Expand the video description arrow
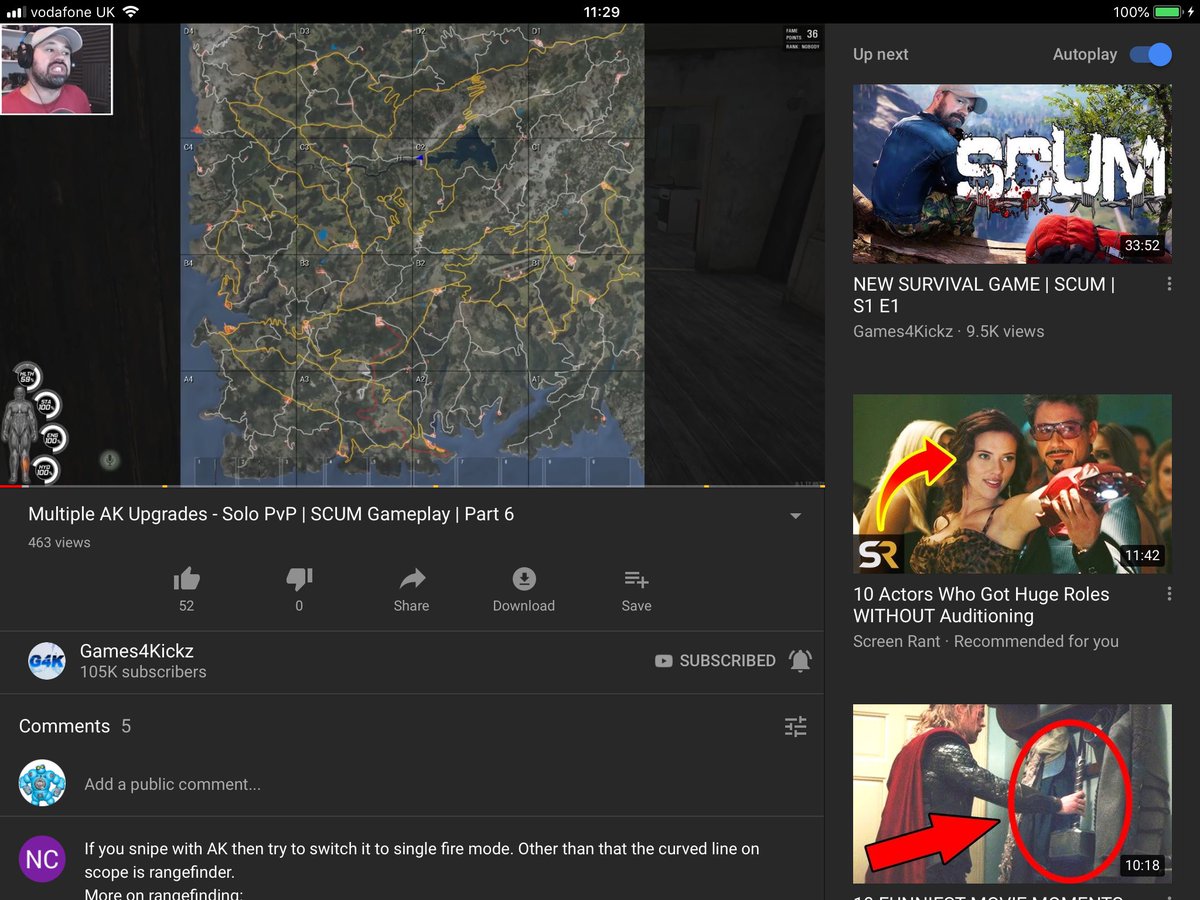 click(x=796, y=516)
